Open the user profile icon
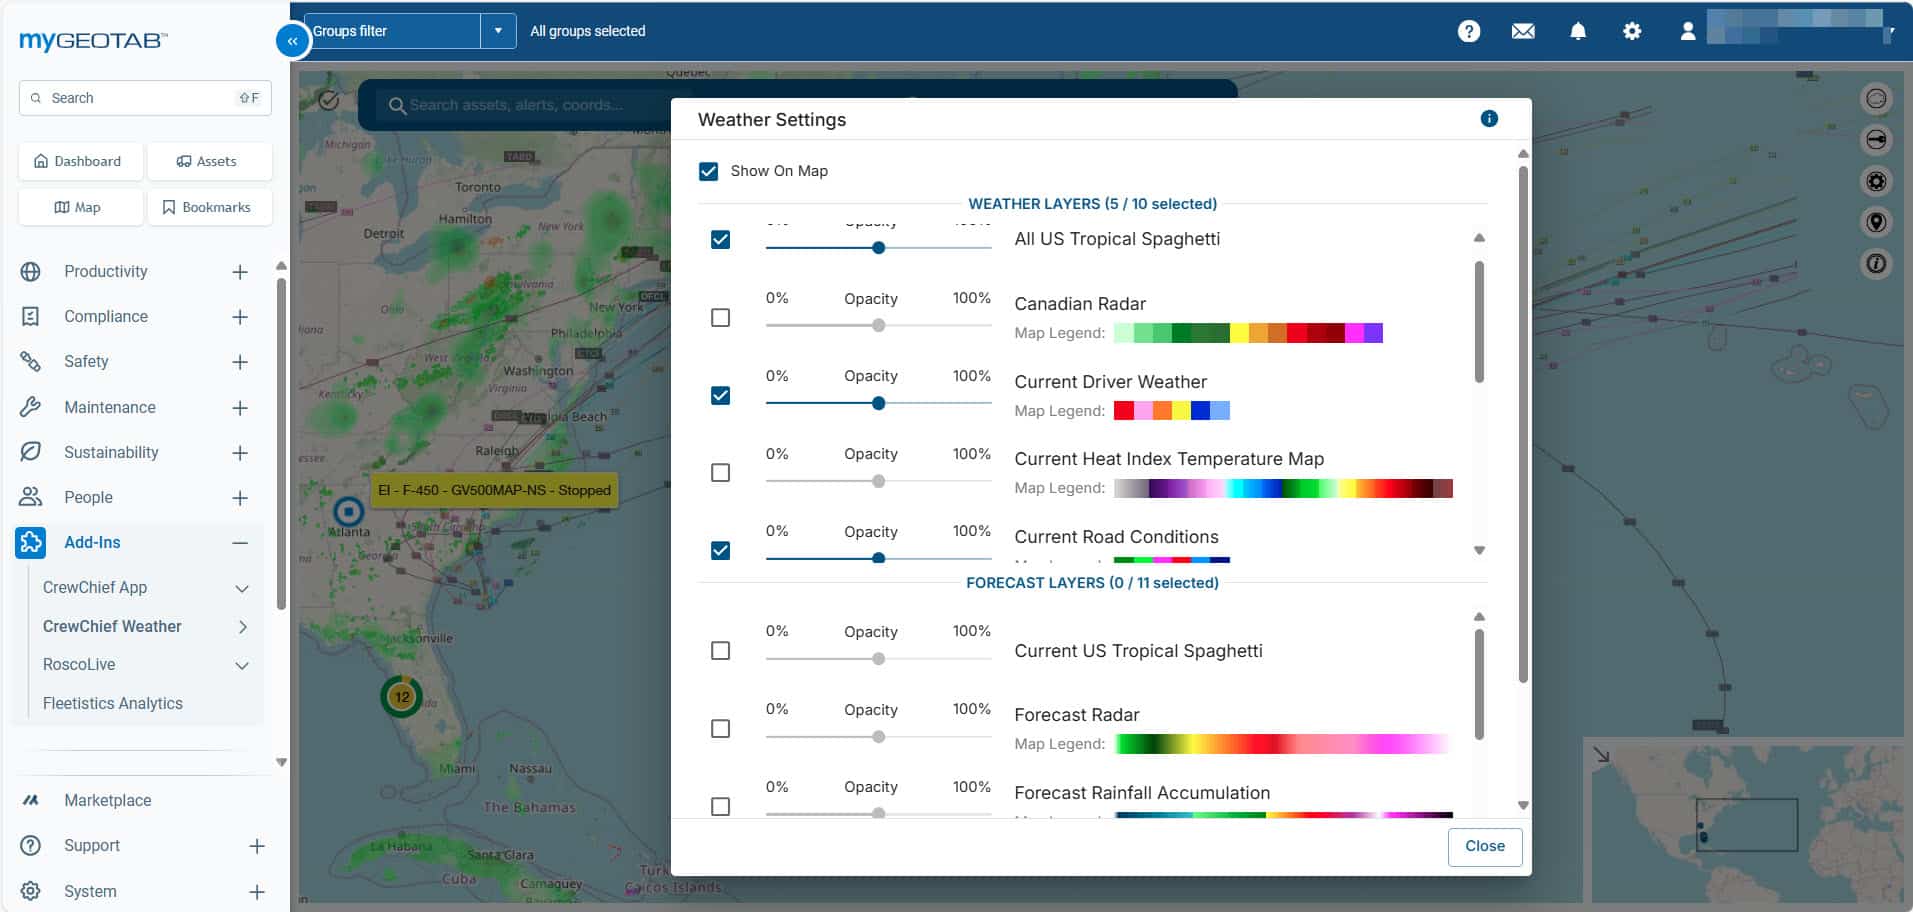This screenshot has width=1913, height=912. [x=1688, y=31]
